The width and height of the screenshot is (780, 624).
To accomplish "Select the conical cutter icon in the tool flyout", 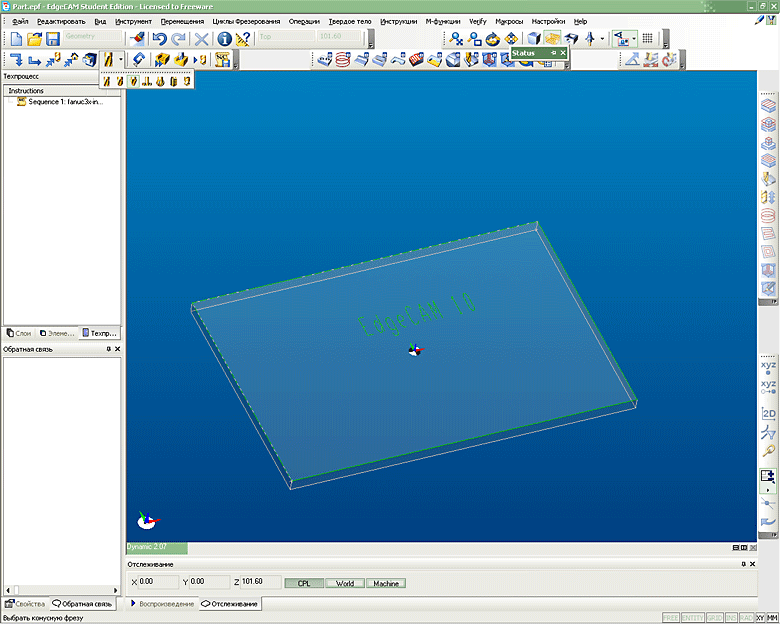I will (133, 81).
